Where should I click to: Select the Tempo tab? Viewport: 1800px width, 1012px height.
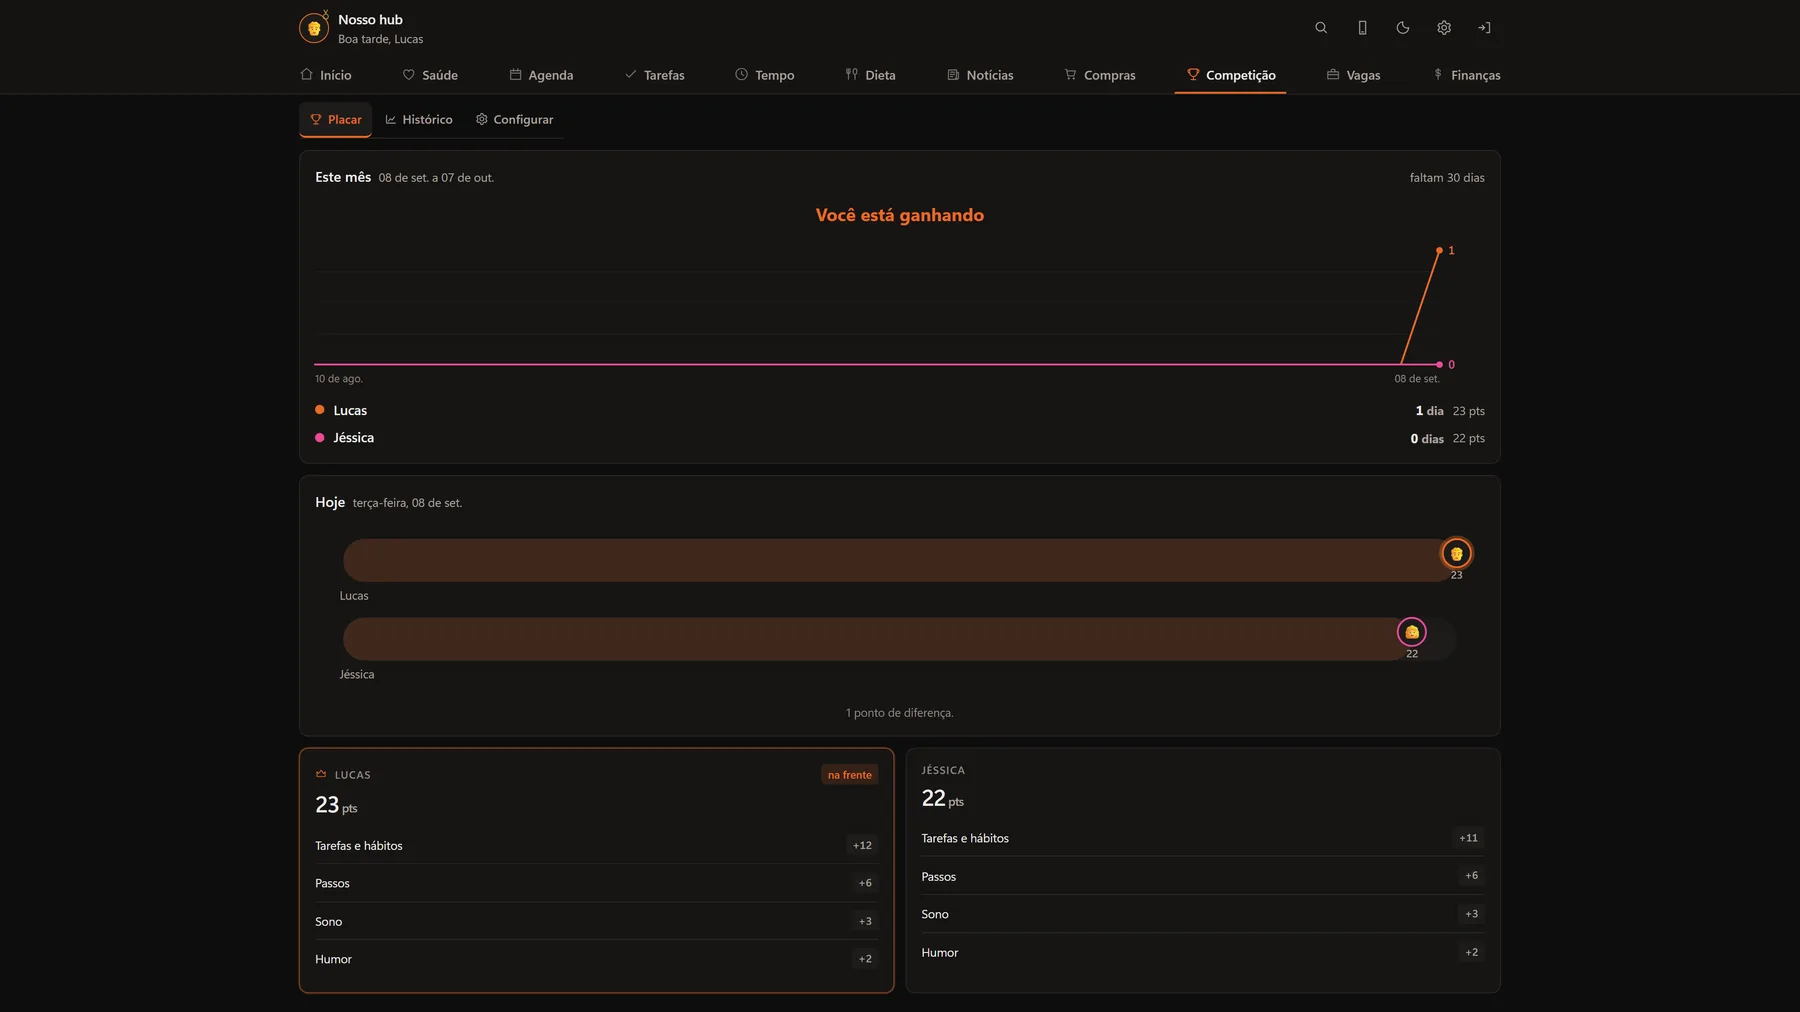coord(765,75)
